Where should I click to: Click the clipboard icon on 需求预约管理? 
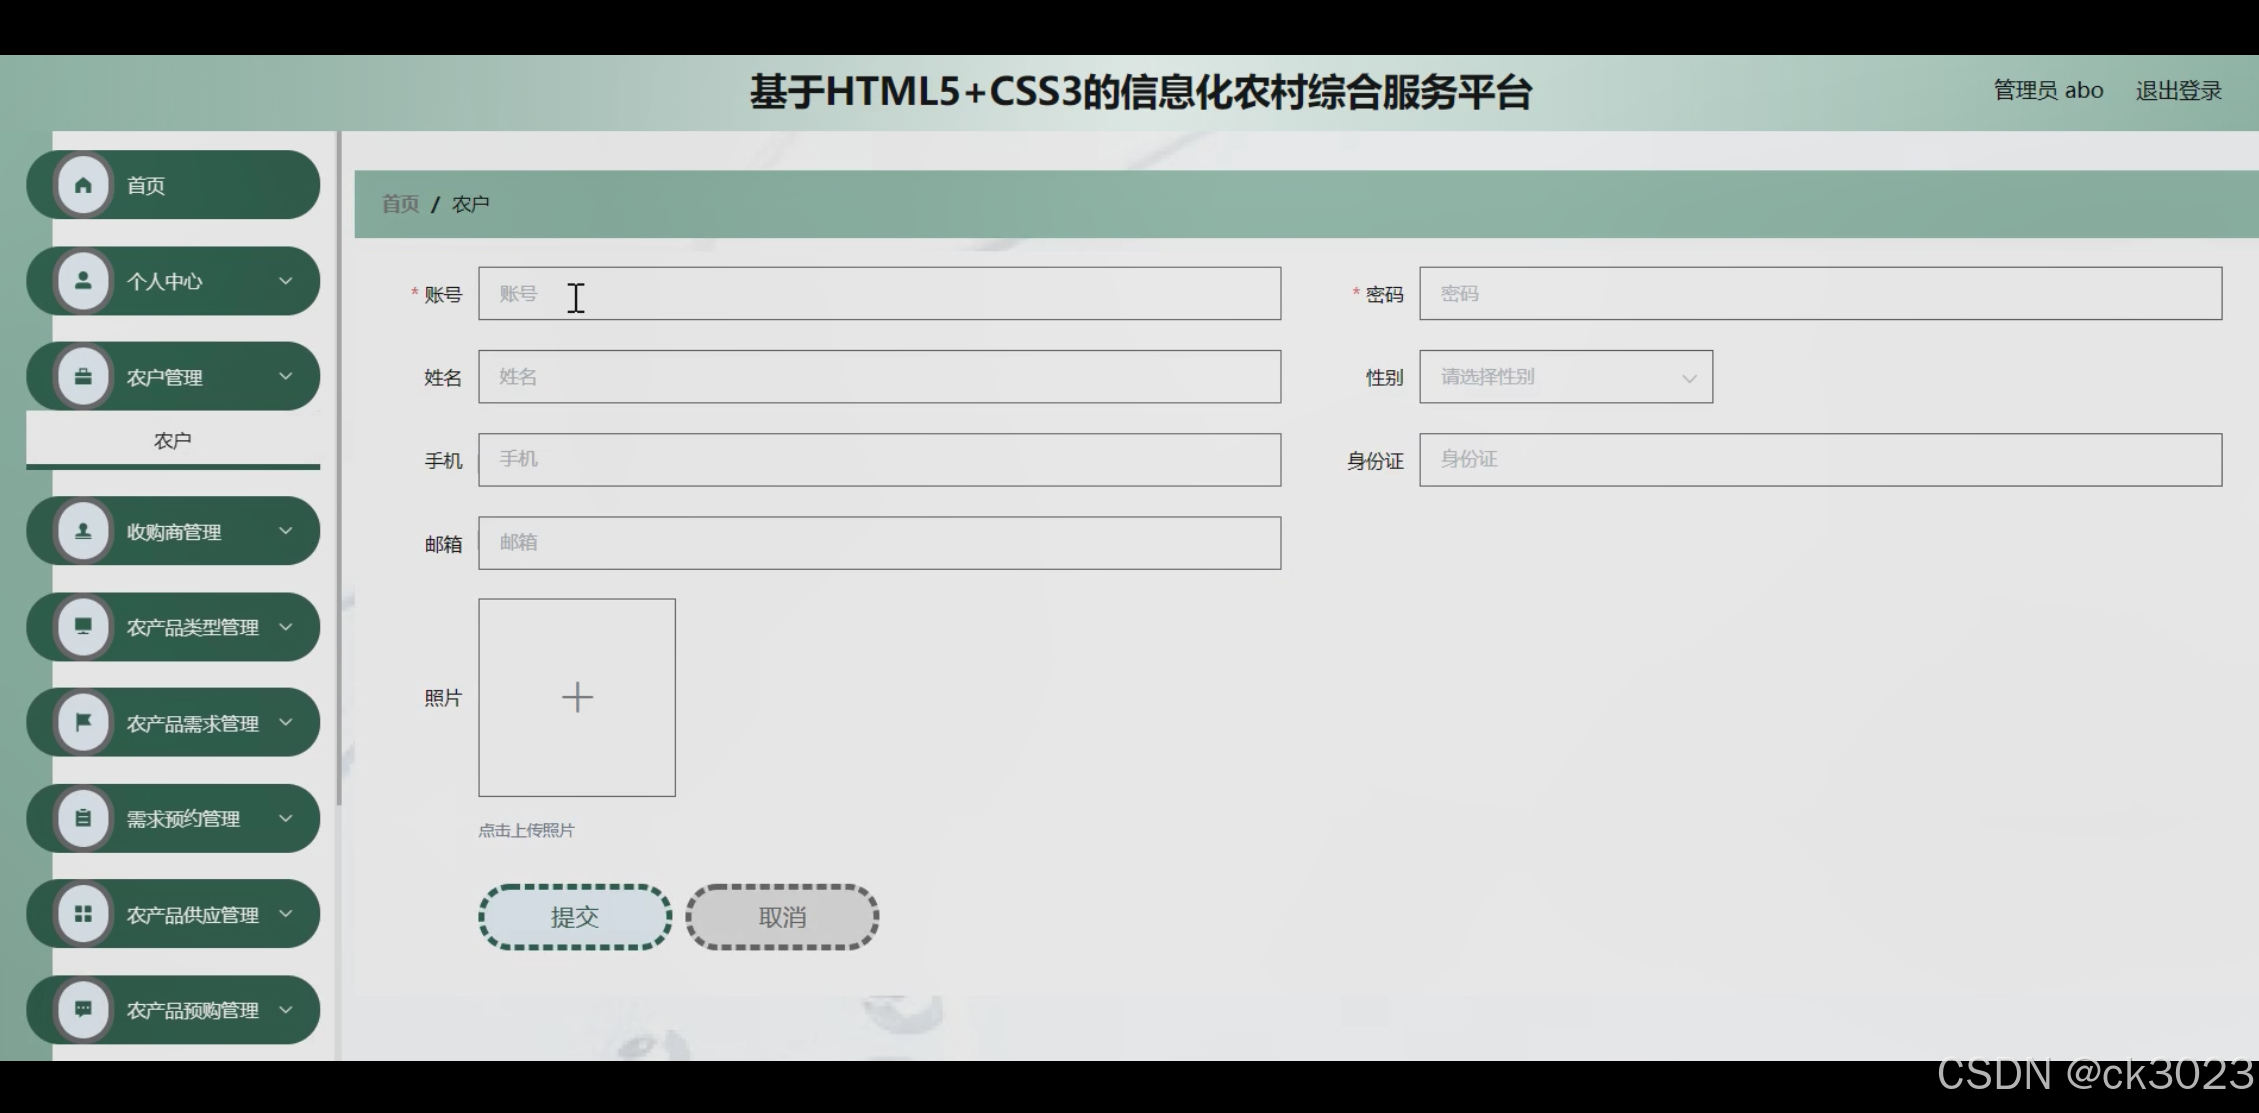(x=84, y=817)
